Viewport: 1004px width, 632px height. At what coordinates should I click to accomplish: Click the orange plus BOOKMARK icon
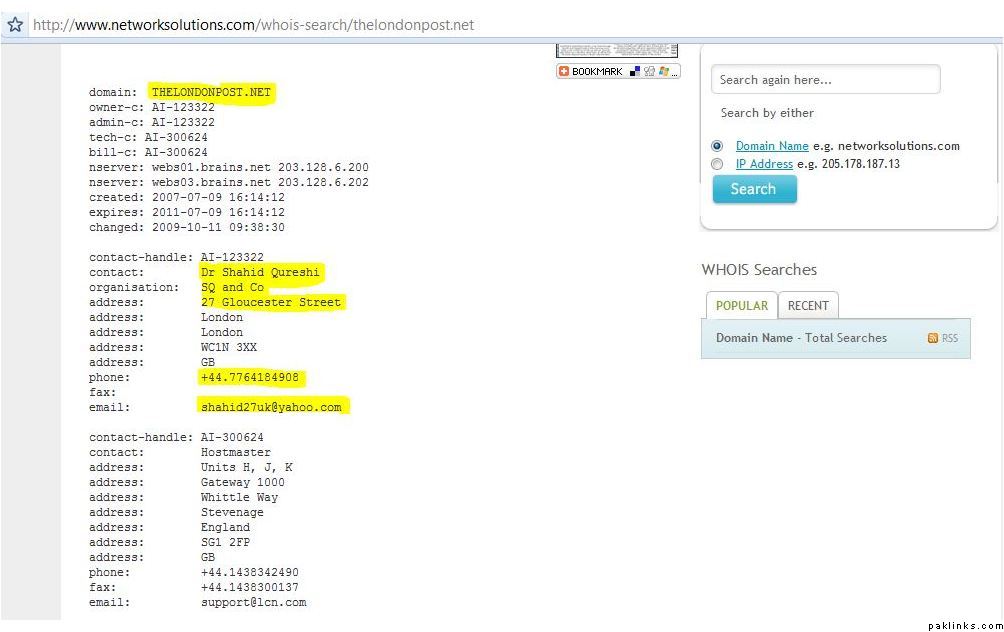point(564,72)
